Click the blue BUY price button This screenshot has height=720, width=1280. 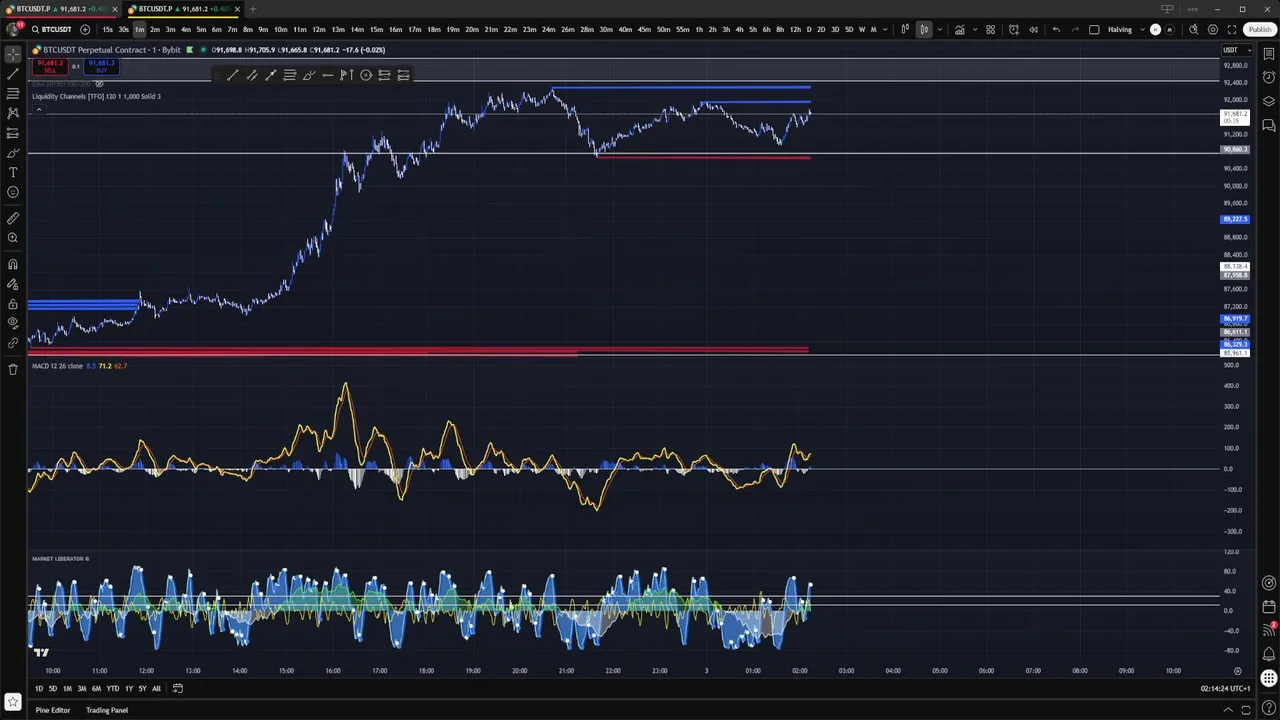click(x=101, y=66)
